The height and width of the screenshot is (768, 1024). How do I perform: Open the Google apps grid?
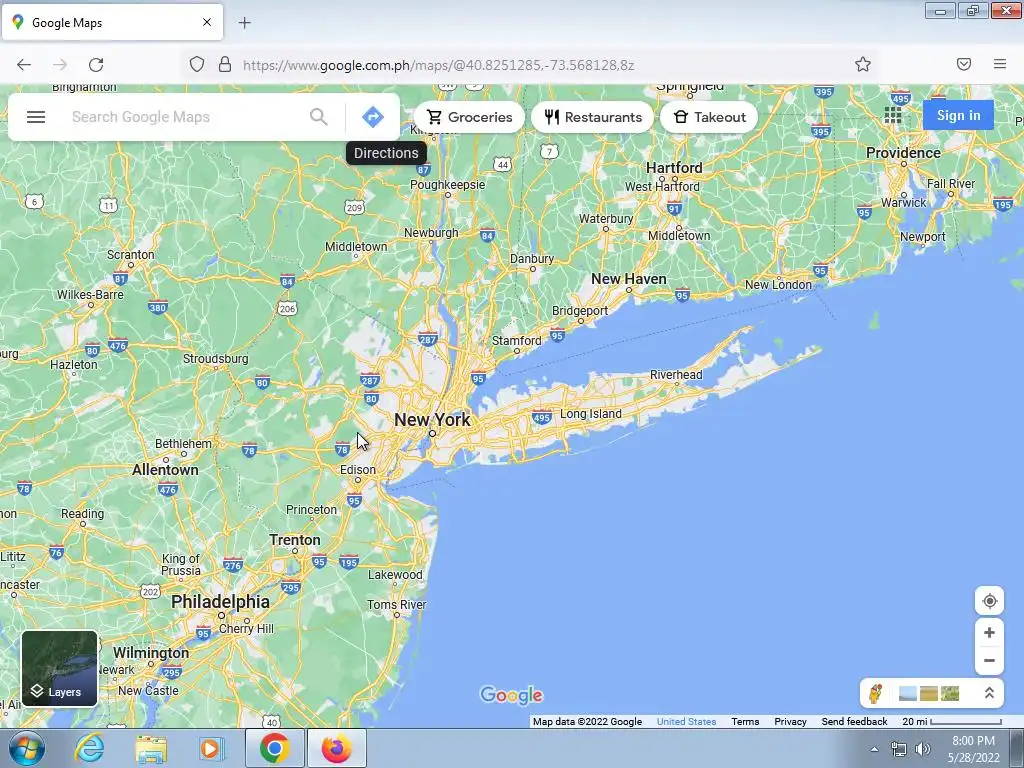[893, 116]
